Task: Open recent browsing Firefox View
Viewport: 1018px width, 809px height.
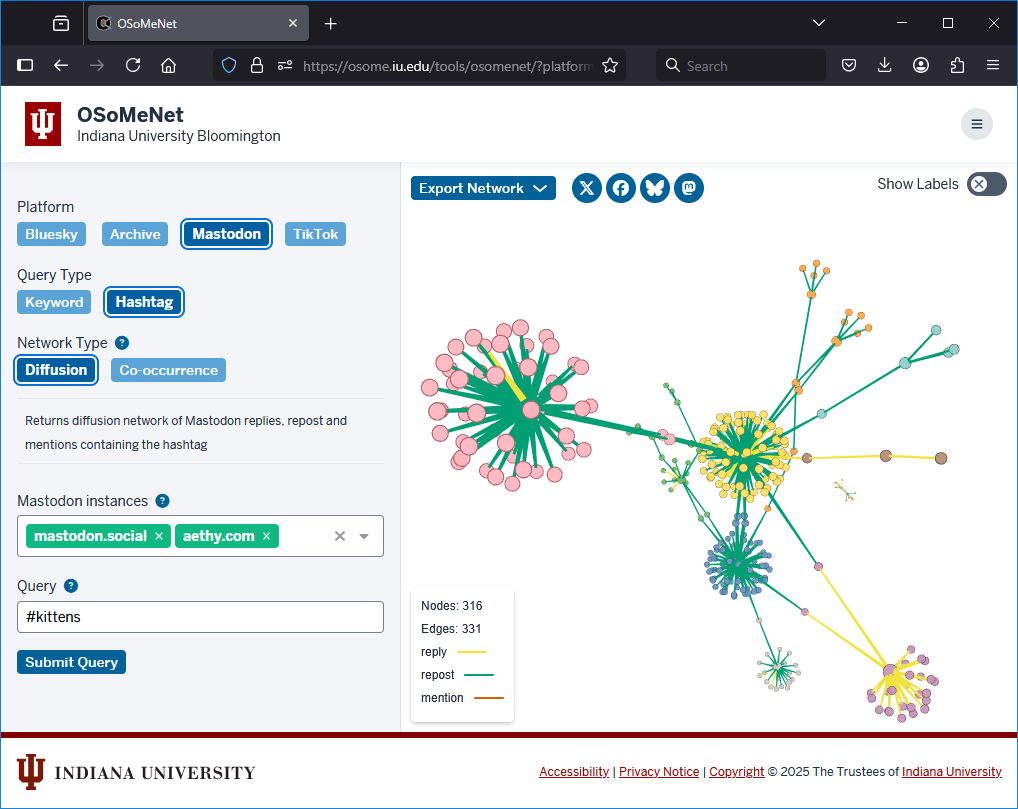Action: pyautogui.click(x=61, y=23)
